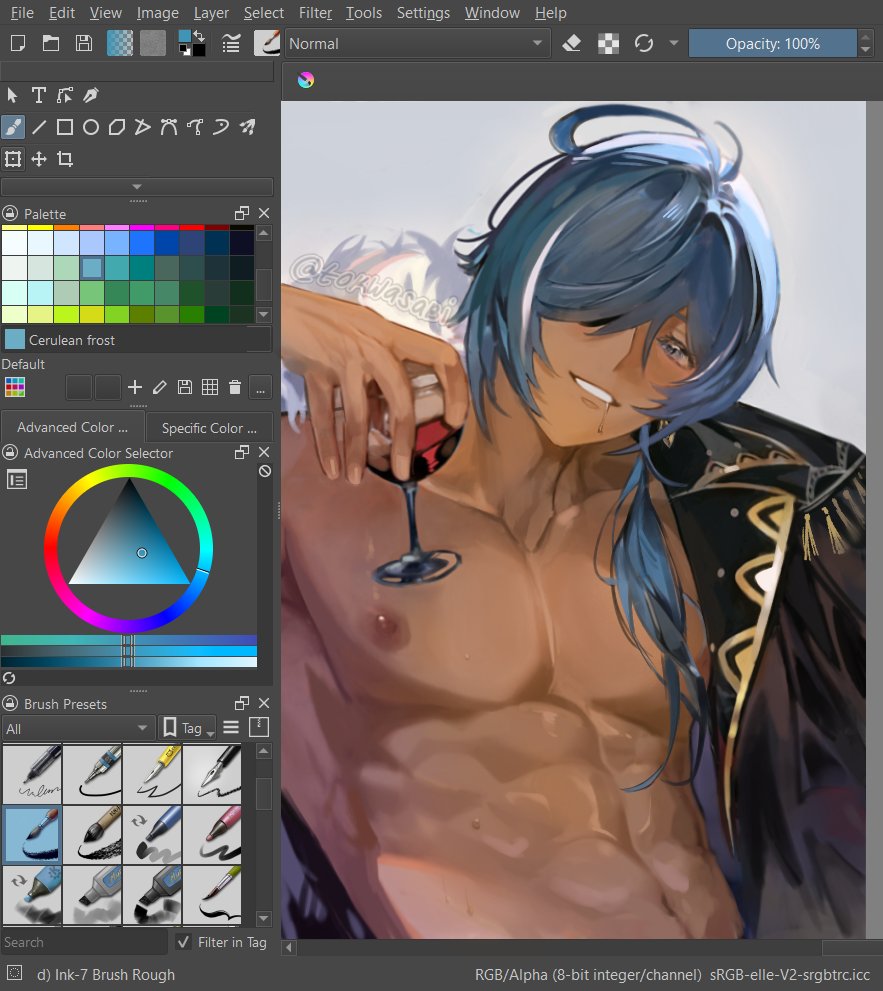883x991 pixels.
Task: Increase opacity with the up stepper
Action: (x=865, y=37)
